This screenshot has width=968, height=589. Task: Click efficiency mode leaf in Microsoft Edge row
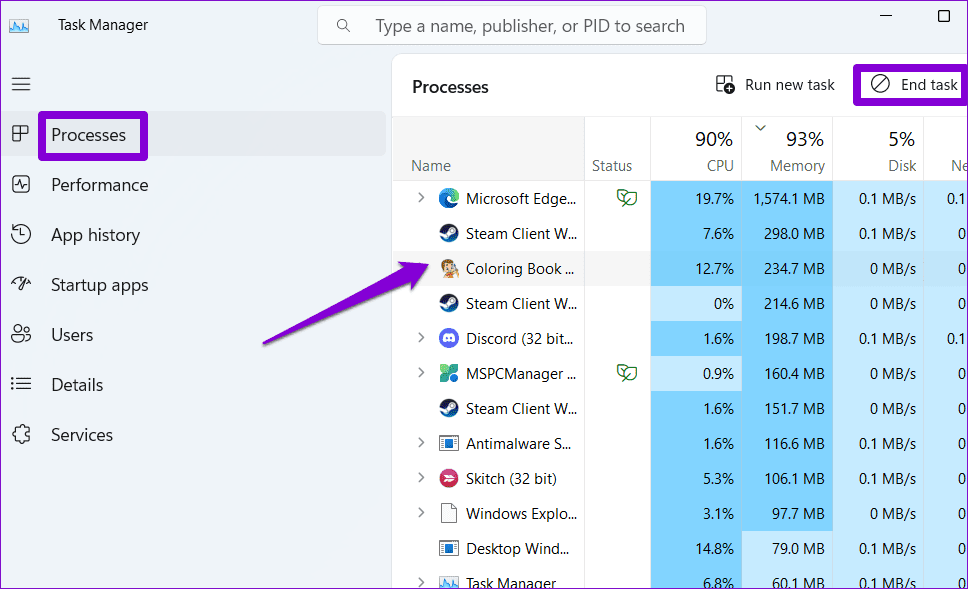(627, 198)
